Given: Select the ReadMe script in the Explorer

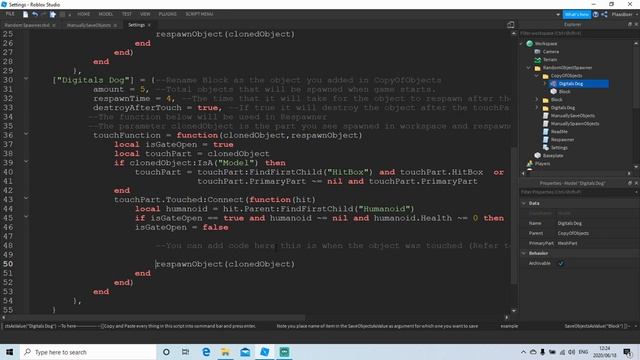Looking at the screenshot, I should 559,131.
